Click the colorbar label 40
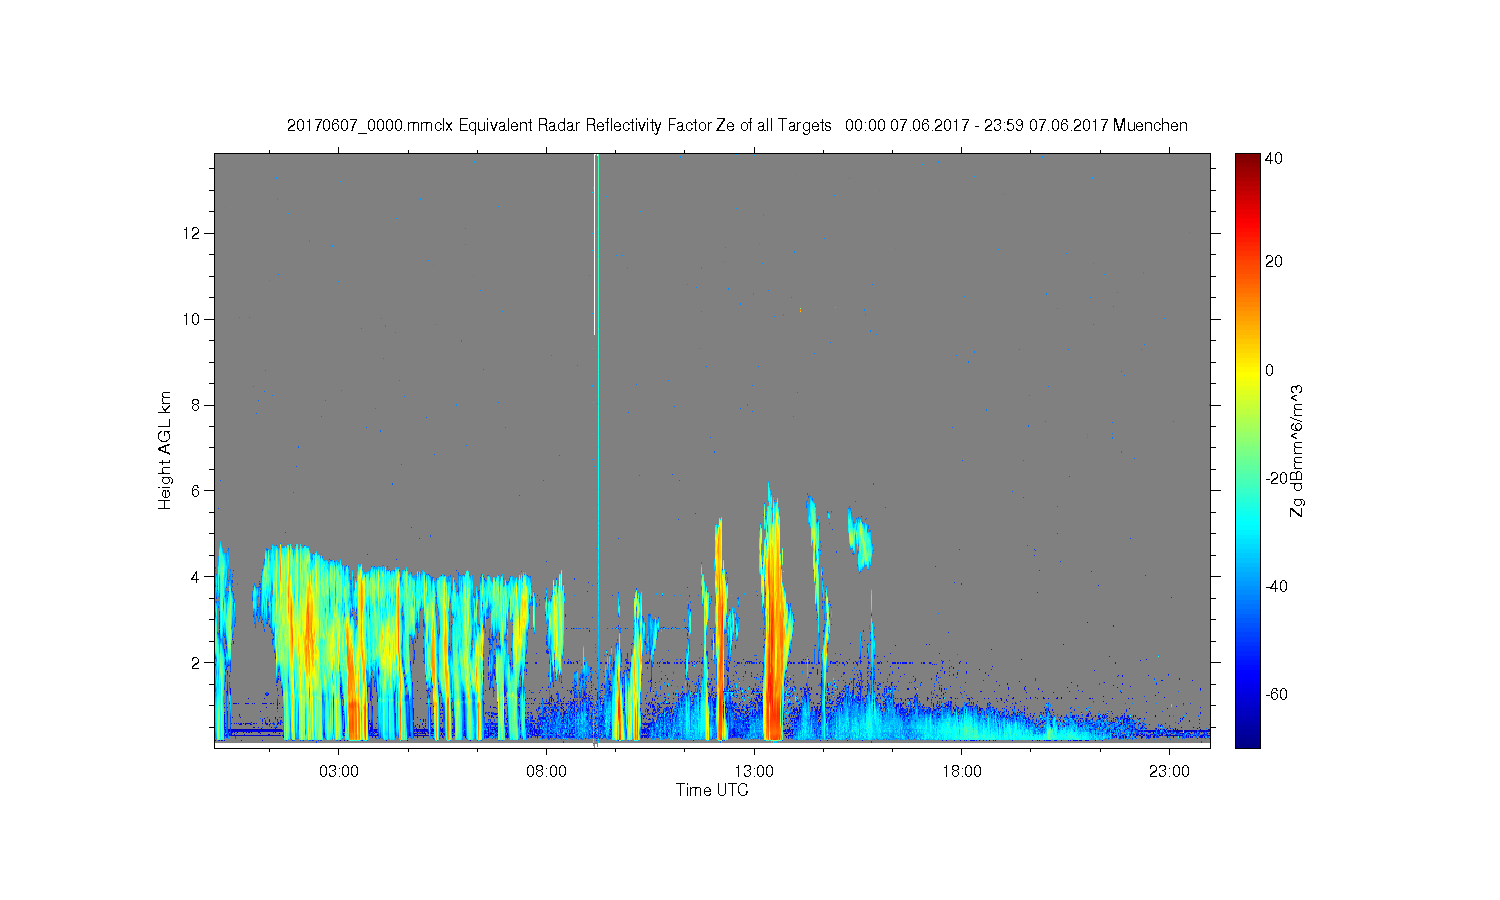The width and height of the screenshot is (1500, 900). pos(1273,158)
